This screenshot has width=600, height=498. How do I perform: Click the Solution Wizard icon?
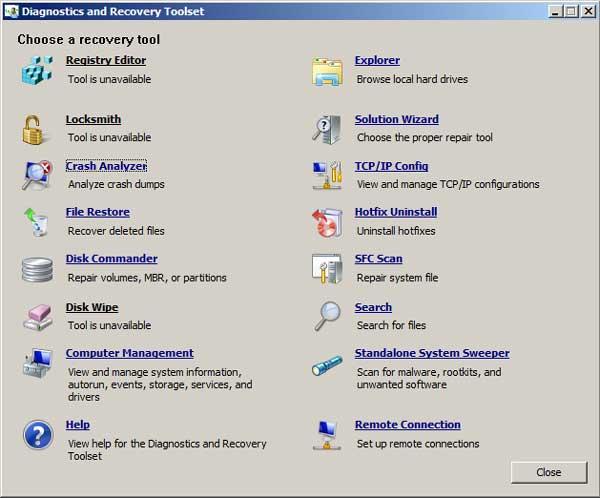coord(327,130)
